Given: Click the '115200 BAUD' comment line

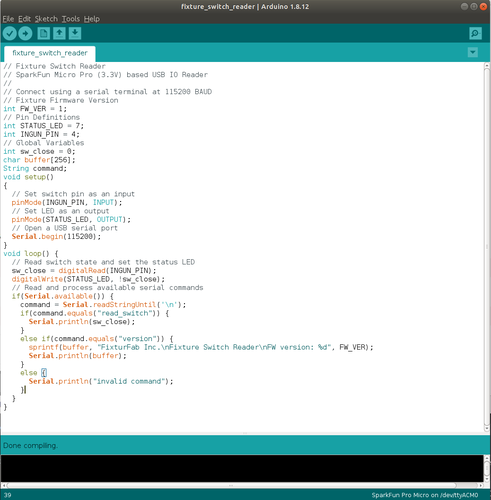Looking at the screenshot, I should point(108,92).
